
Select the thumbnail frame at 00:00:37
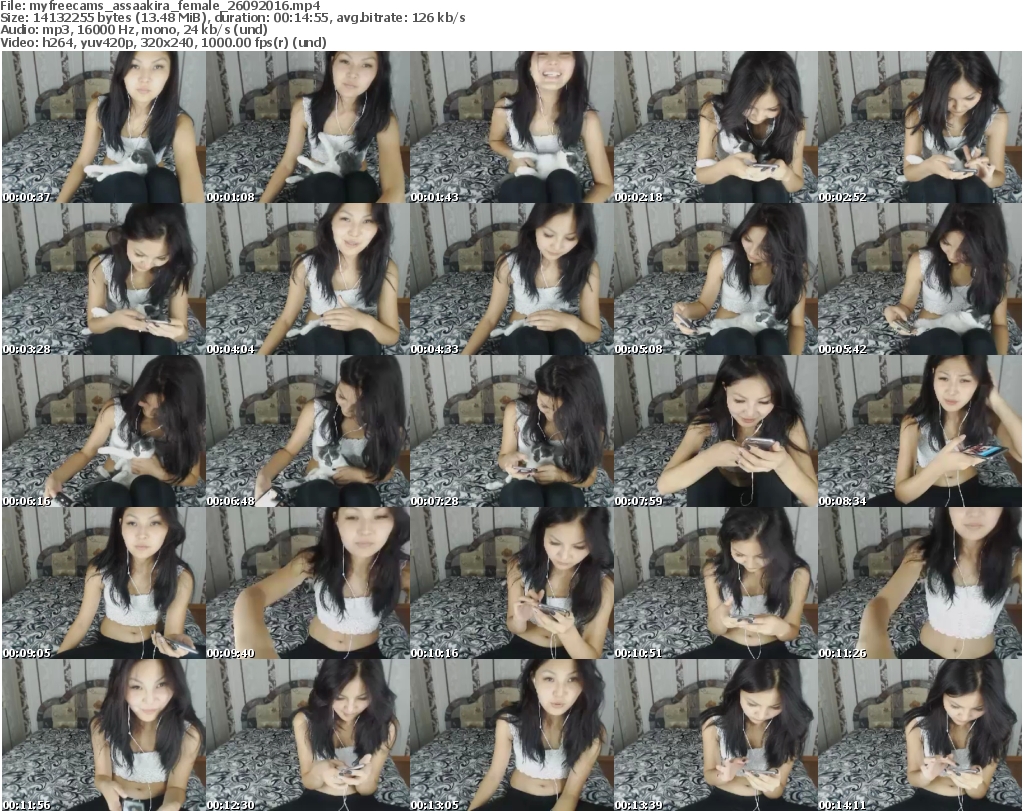point(103,127)
